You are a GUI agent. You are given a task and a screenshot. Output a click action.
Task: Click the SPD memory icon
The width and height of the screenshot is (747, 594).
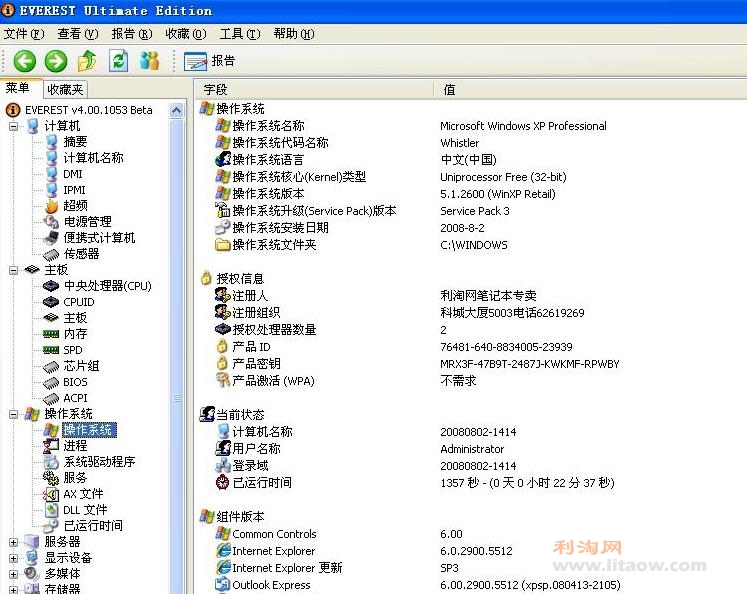click(51, 350)
